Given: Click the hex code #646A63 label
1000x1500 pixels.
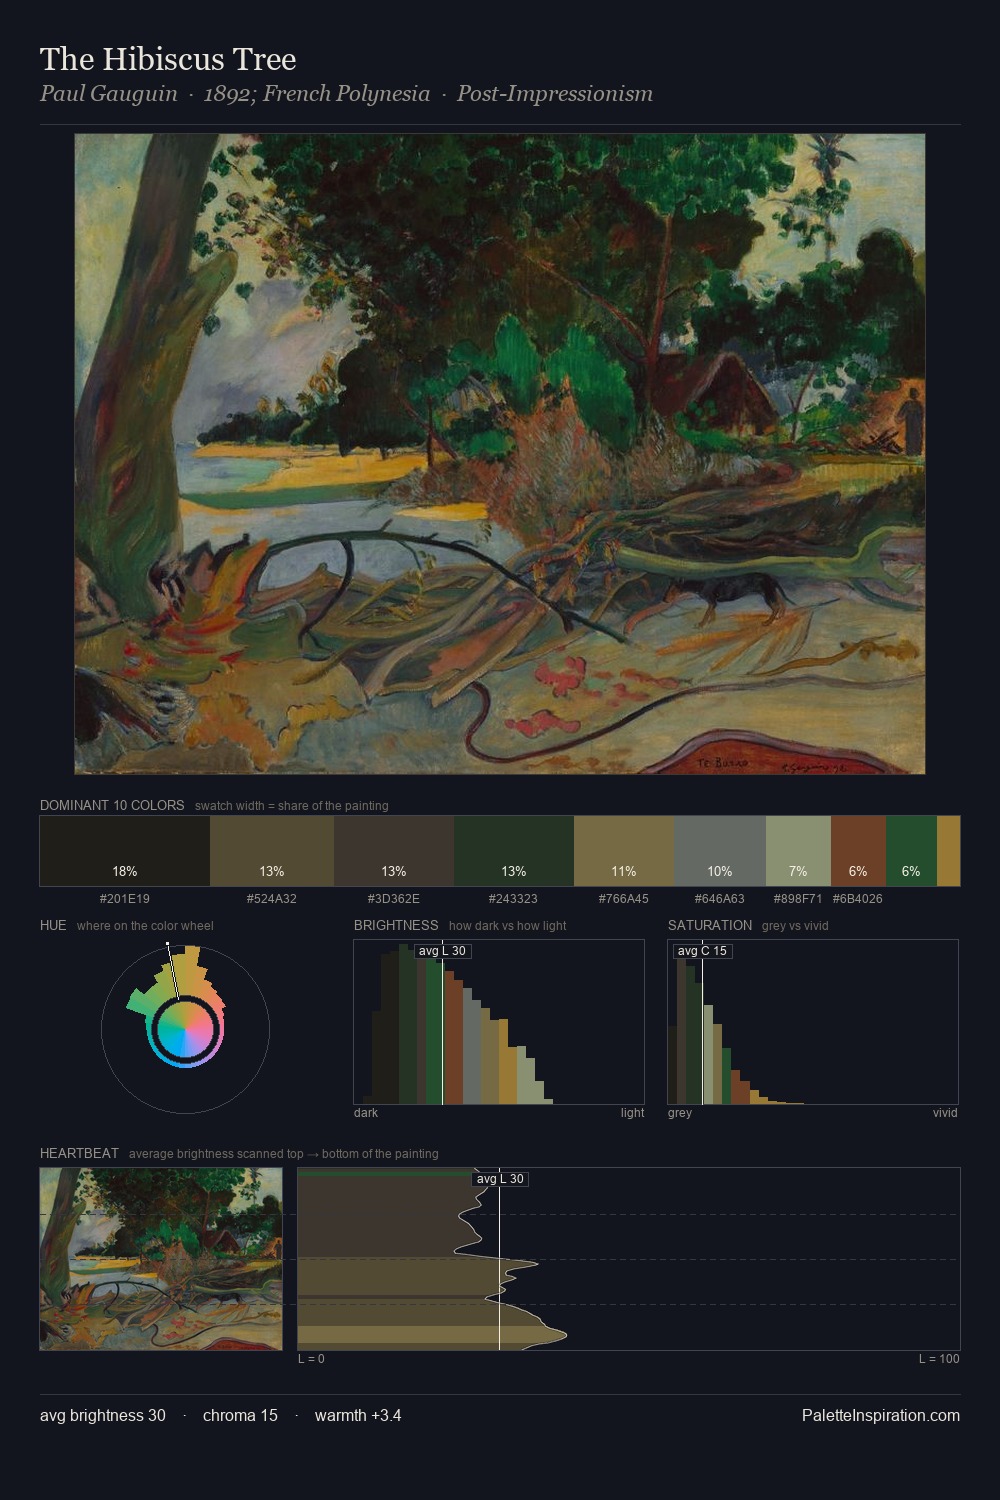Looking at the screenshot, I should (x=720, y=898).
